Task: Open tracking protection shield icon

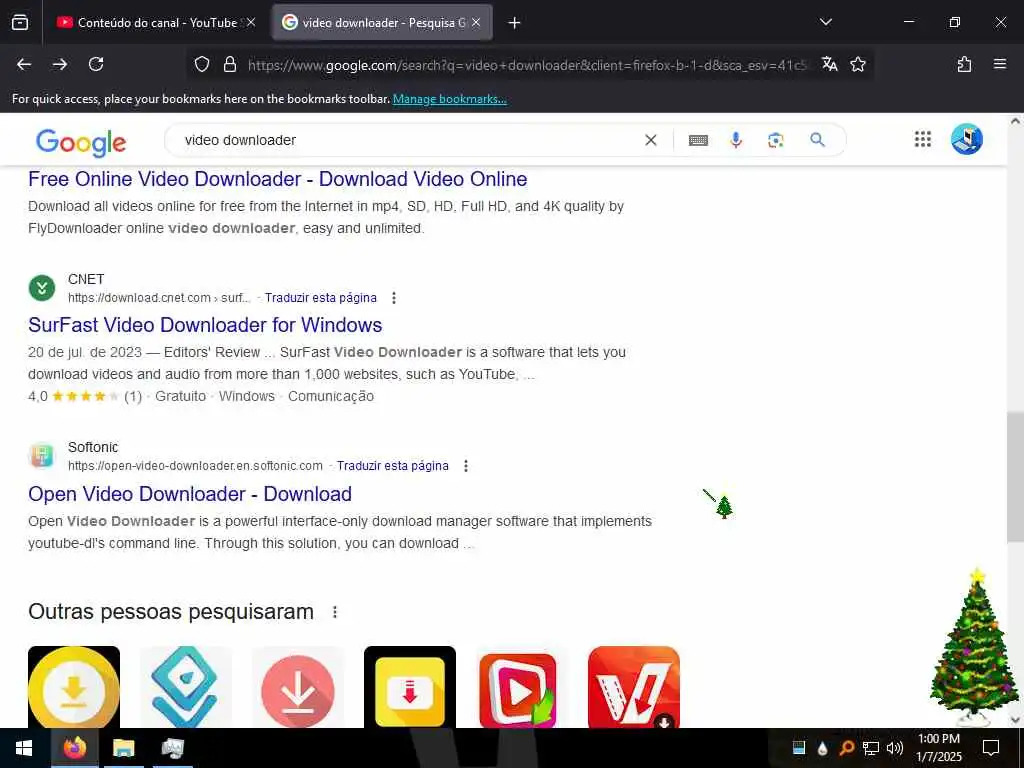Action: click(202, 64)
